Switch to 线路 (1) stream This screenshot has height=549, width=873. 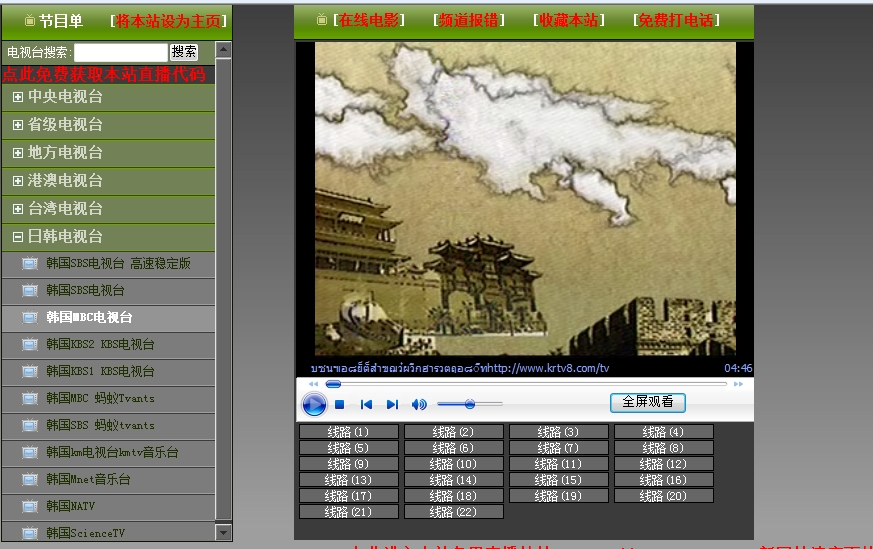tap(349, 432)
